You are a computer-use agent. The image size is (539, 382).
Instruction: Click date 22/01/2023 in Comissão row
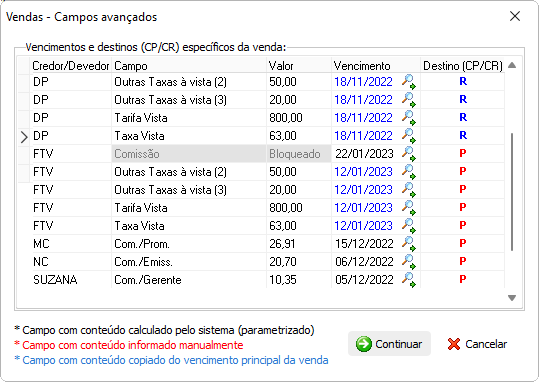[x=364, y=154]
